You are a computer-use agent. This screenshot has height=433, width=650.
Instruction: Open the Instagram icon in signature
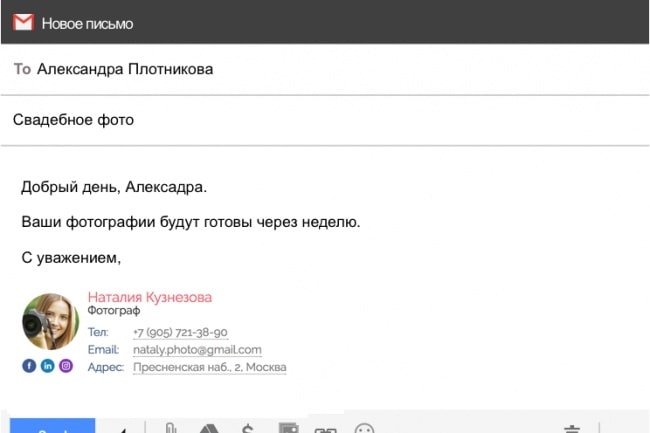point(65,366)
